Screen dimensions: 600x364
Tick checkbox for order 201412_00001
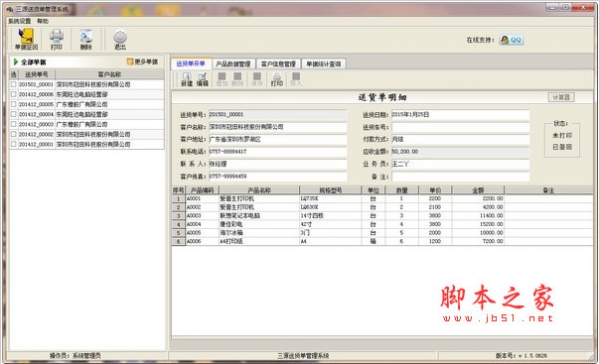point(13,144)
